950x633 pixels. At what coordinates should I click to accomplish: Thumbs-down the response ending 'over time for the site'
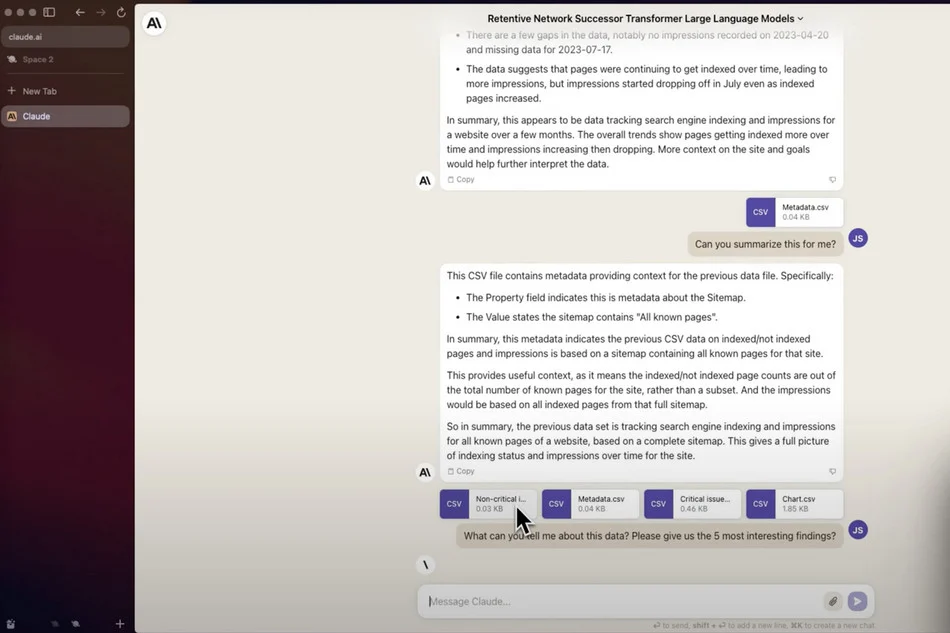tap(832, 471)
